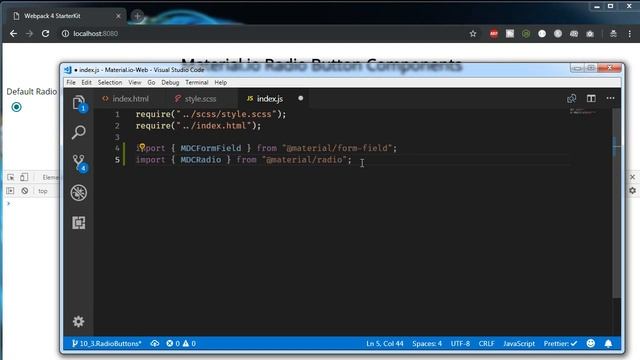Viewport: 640px width, 360px height.
Task: Open DevTools settings gear
Action: tap(632, 191)
